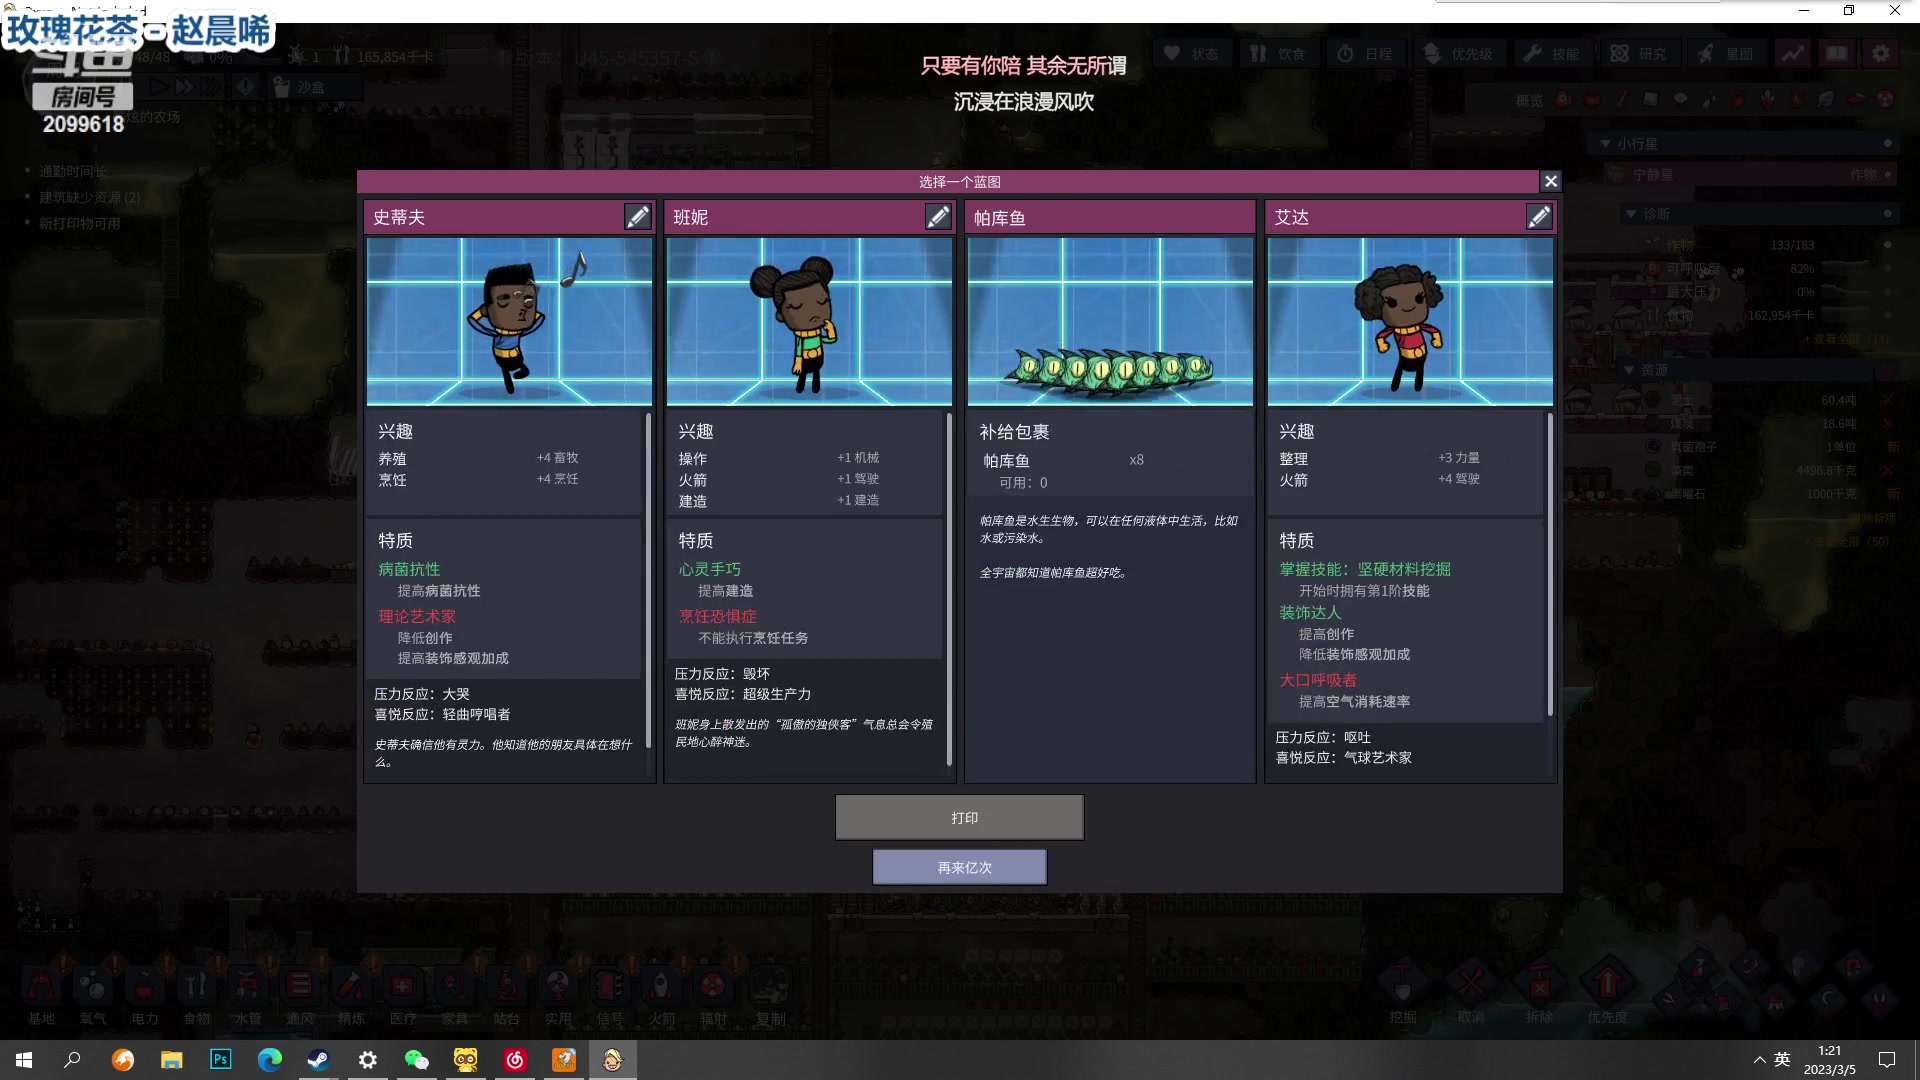Click the edit pencil icon for 艾达
Image resolution: width=1920 pixels, height=1080 pixels.
pos(1539,217)
